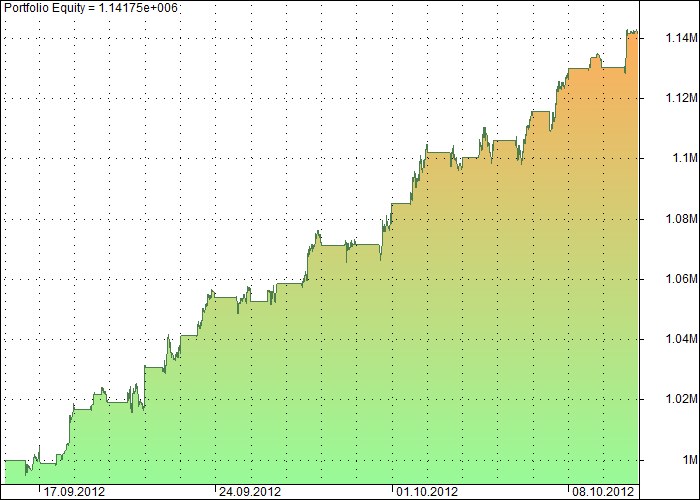Image resolution: width=700 pixels, height=500 pixels.
Task: Click the 1.04M y-axis label
Action: (669, 339)
